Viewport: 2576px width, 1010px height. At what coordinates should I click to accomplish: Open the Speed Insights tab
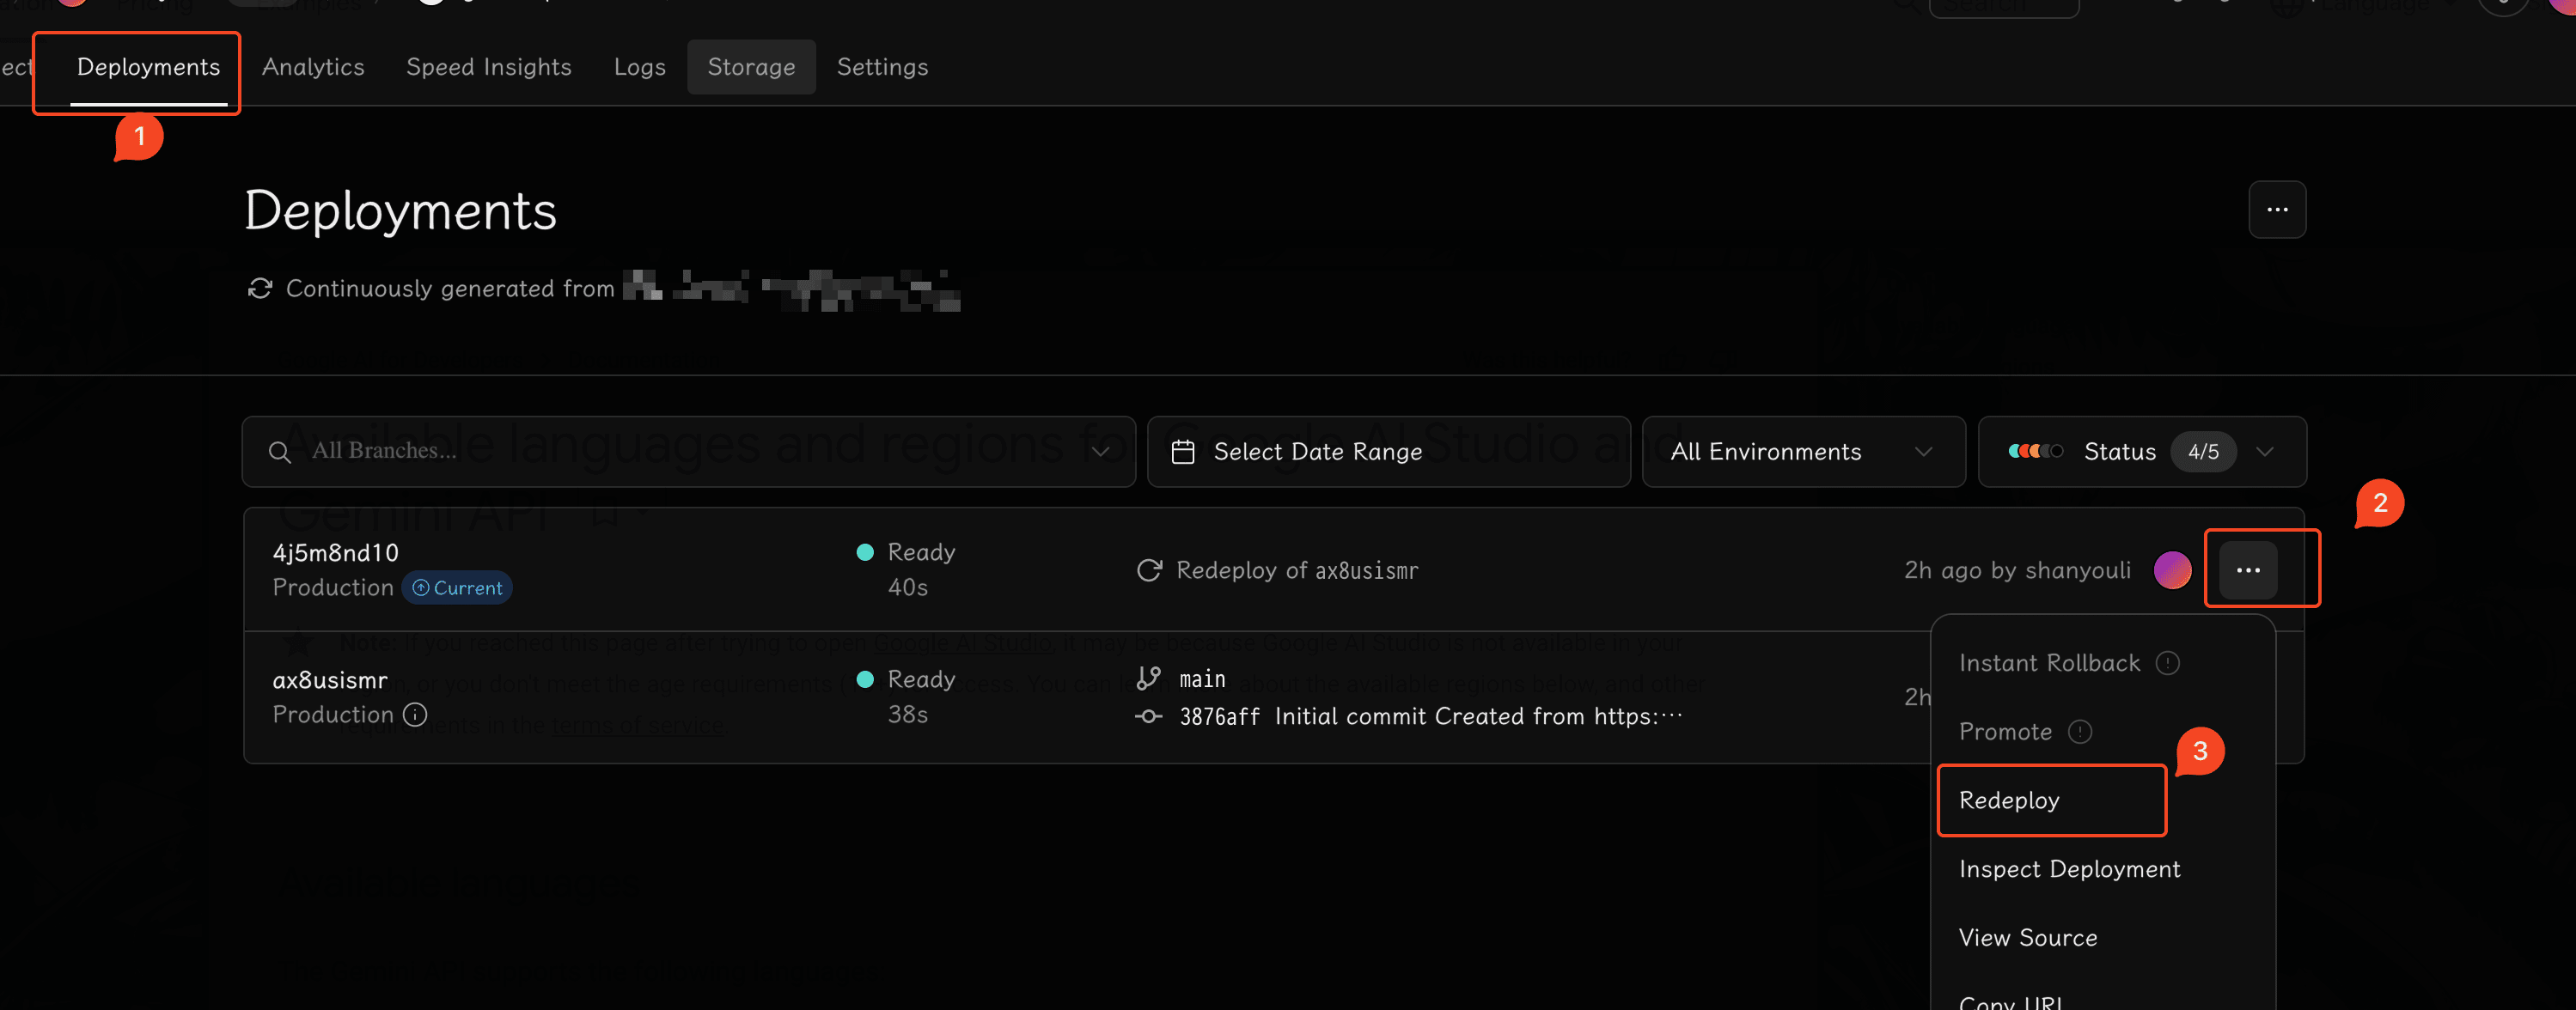pyautogui.click(x=488, y=67)
